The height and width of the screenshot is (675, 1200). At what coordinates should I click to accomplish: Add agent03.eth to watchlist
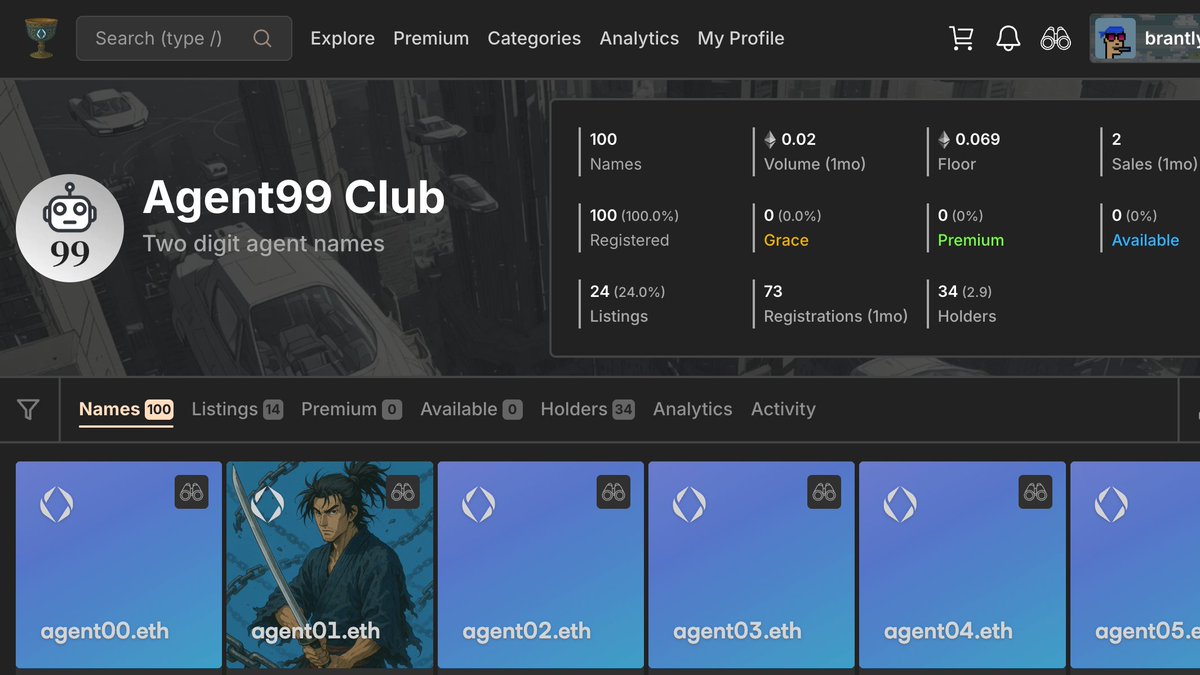pos(824,492)
